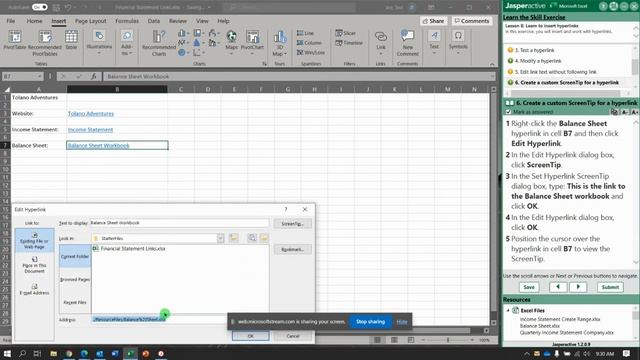
Task: Switch to the Formulas tab
Action: click(127, 21)
